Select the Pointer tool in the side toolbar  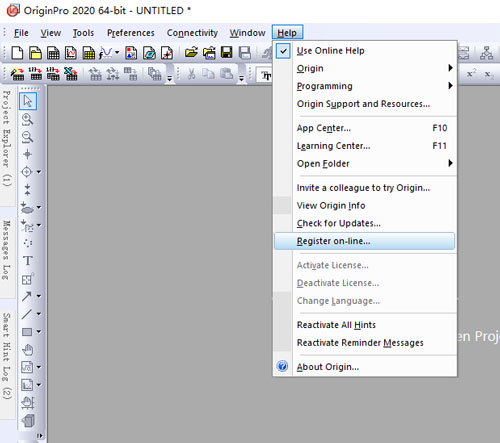[28, 101]
